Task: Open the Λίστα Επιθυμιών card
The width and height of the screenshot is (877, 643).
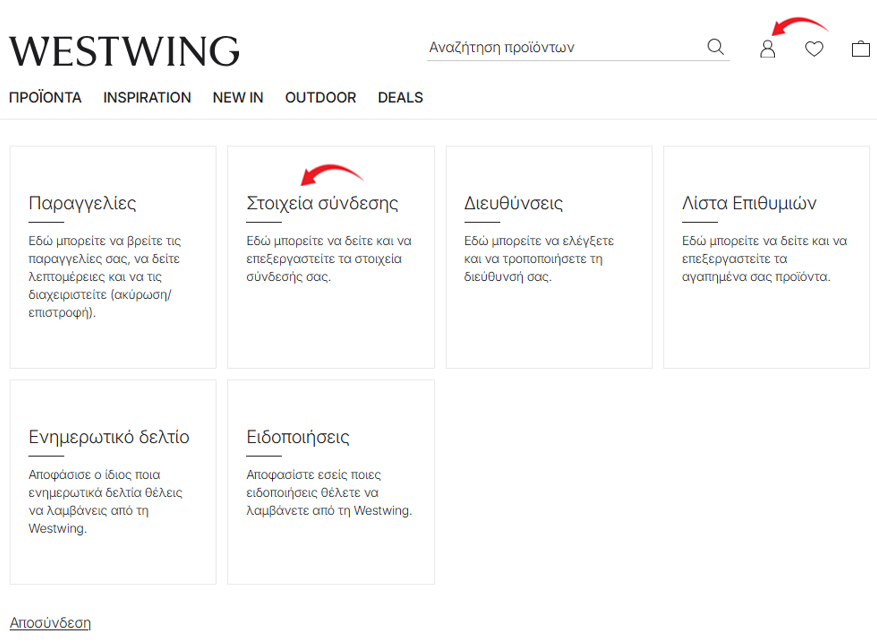Action: (x=766, y=257)
